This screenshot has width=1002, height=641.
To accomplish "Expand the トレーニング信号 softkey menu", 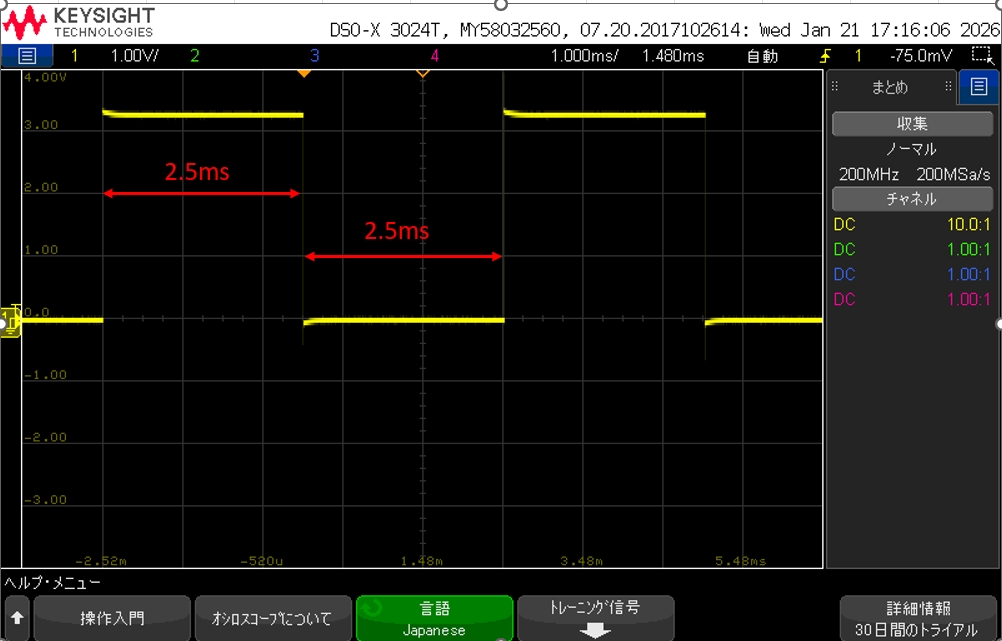I will tap(595, 619).
